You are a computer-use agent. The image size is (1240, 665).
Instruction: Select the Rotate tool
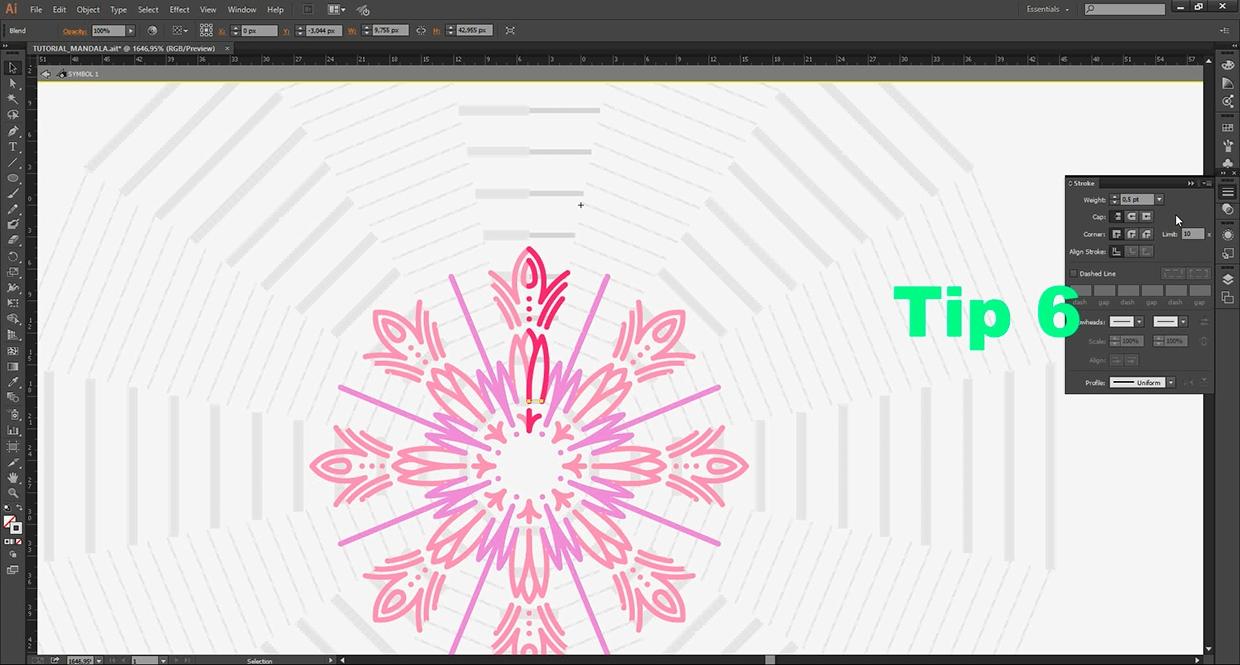pyautogui.click(x=12, y=256)
